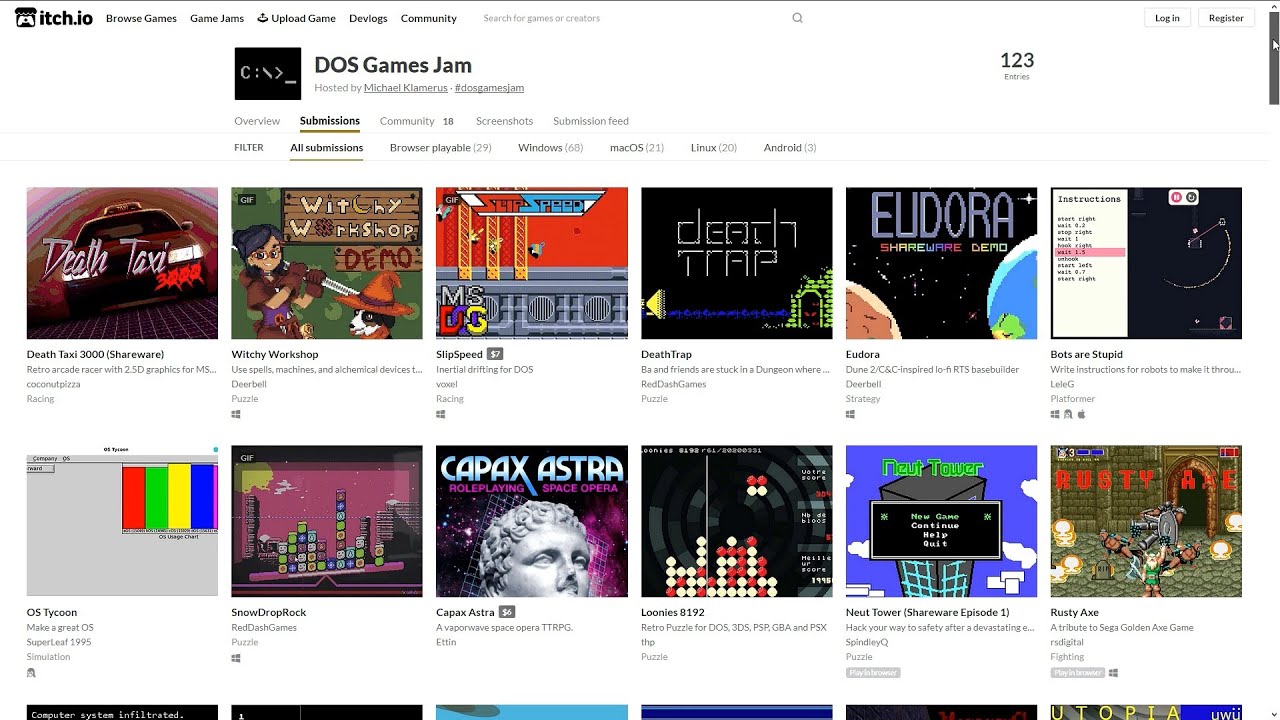The image size is (1280, 720).
Task: Open DeathTrap game thumbnail
Action: 737,263
